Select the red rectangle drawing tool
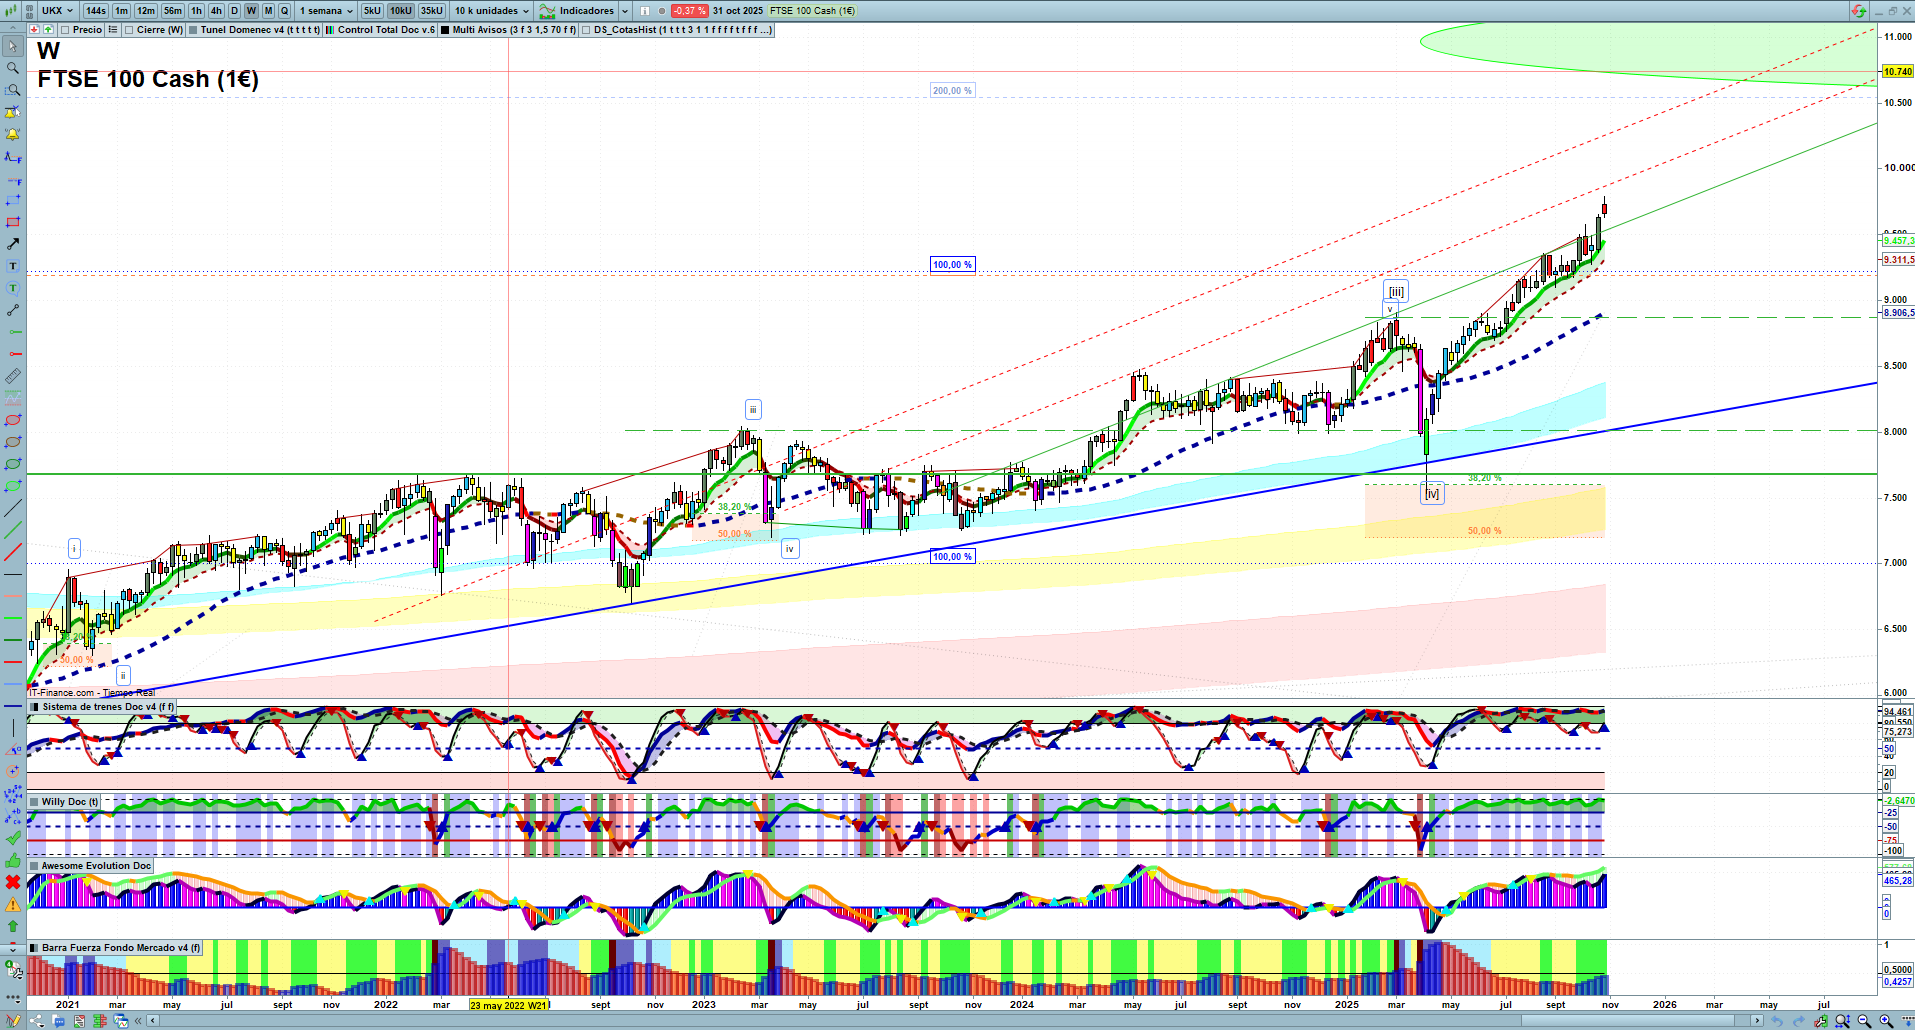The image size is (1915, 1030). (13, 222)
